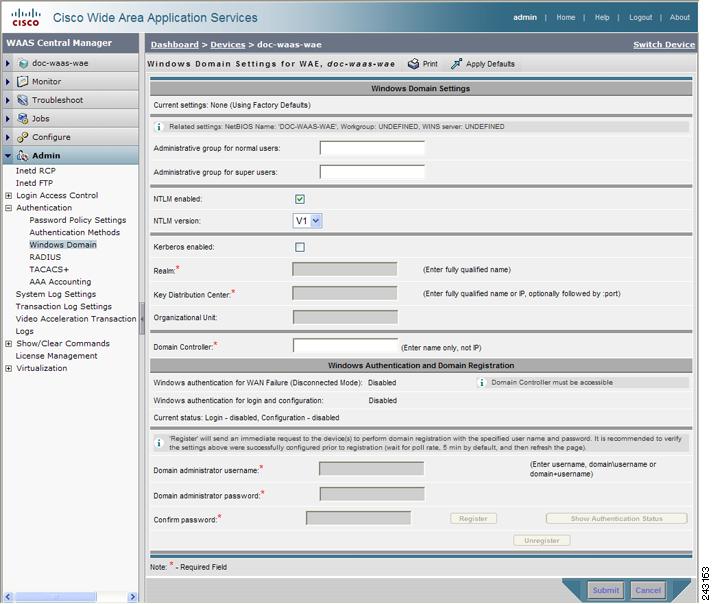Expand the Virtualization tree node
Screen dimensions: 712x604
(9, 368)
